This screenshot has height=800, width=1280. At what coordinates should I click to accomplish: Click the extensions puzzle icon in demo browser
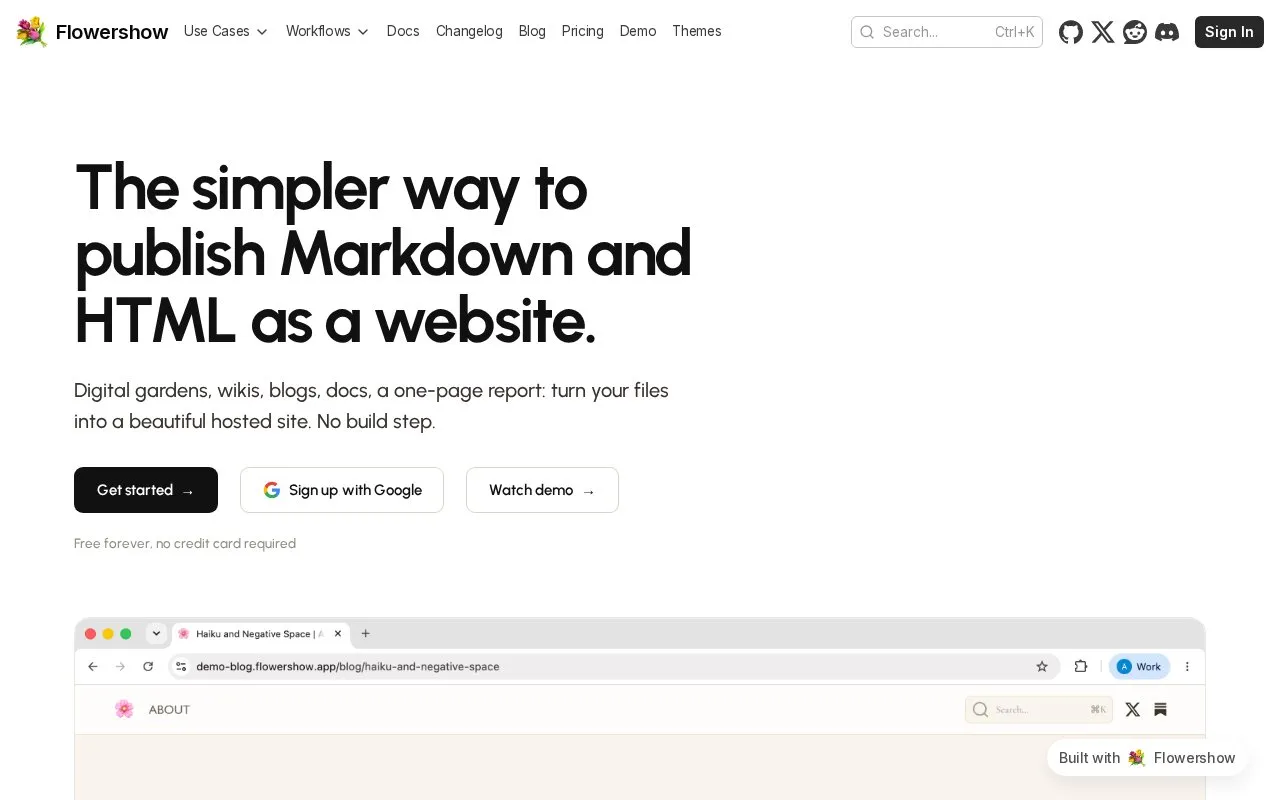(1081, 666)
